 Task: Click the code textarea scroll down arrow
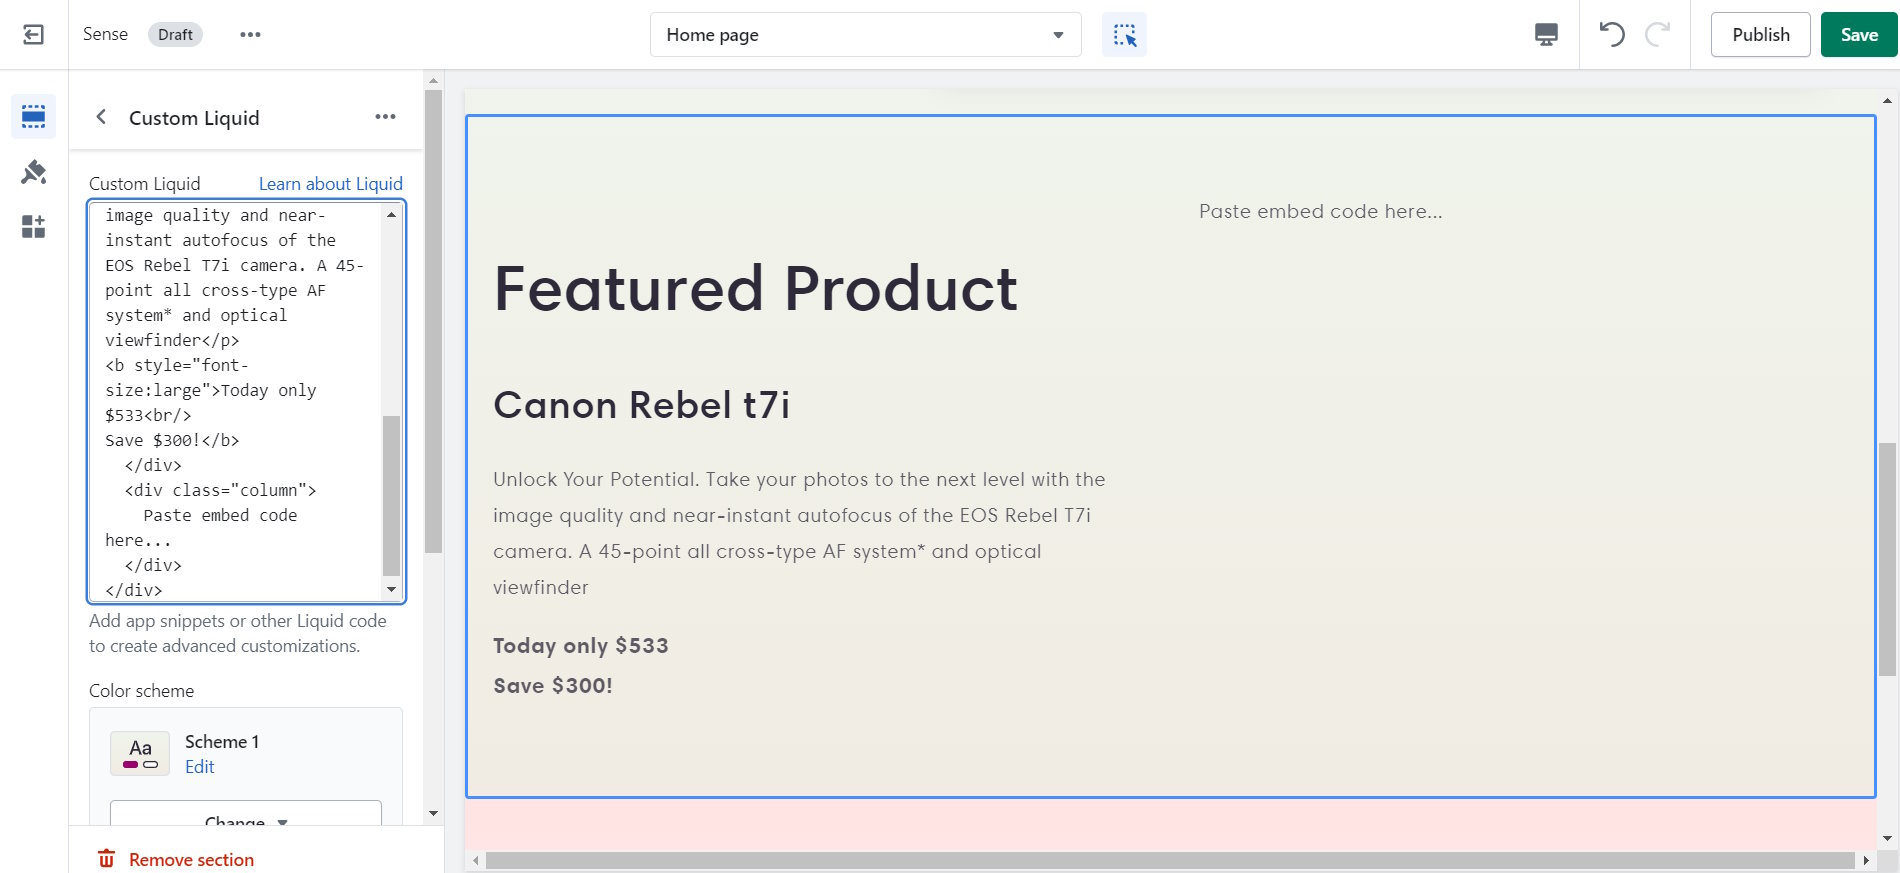[391, 590]
